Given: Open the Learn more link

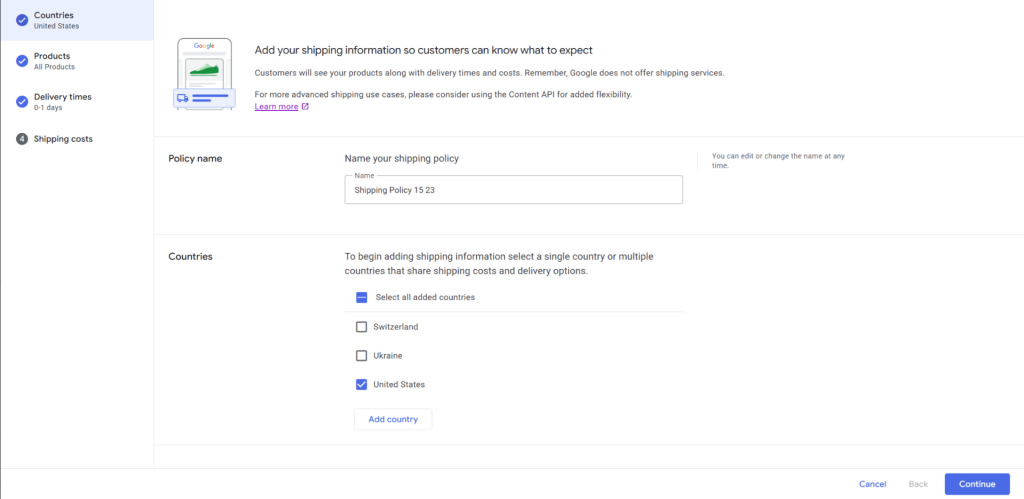Looking at the screenshot, I should click(x=276, y=107).
